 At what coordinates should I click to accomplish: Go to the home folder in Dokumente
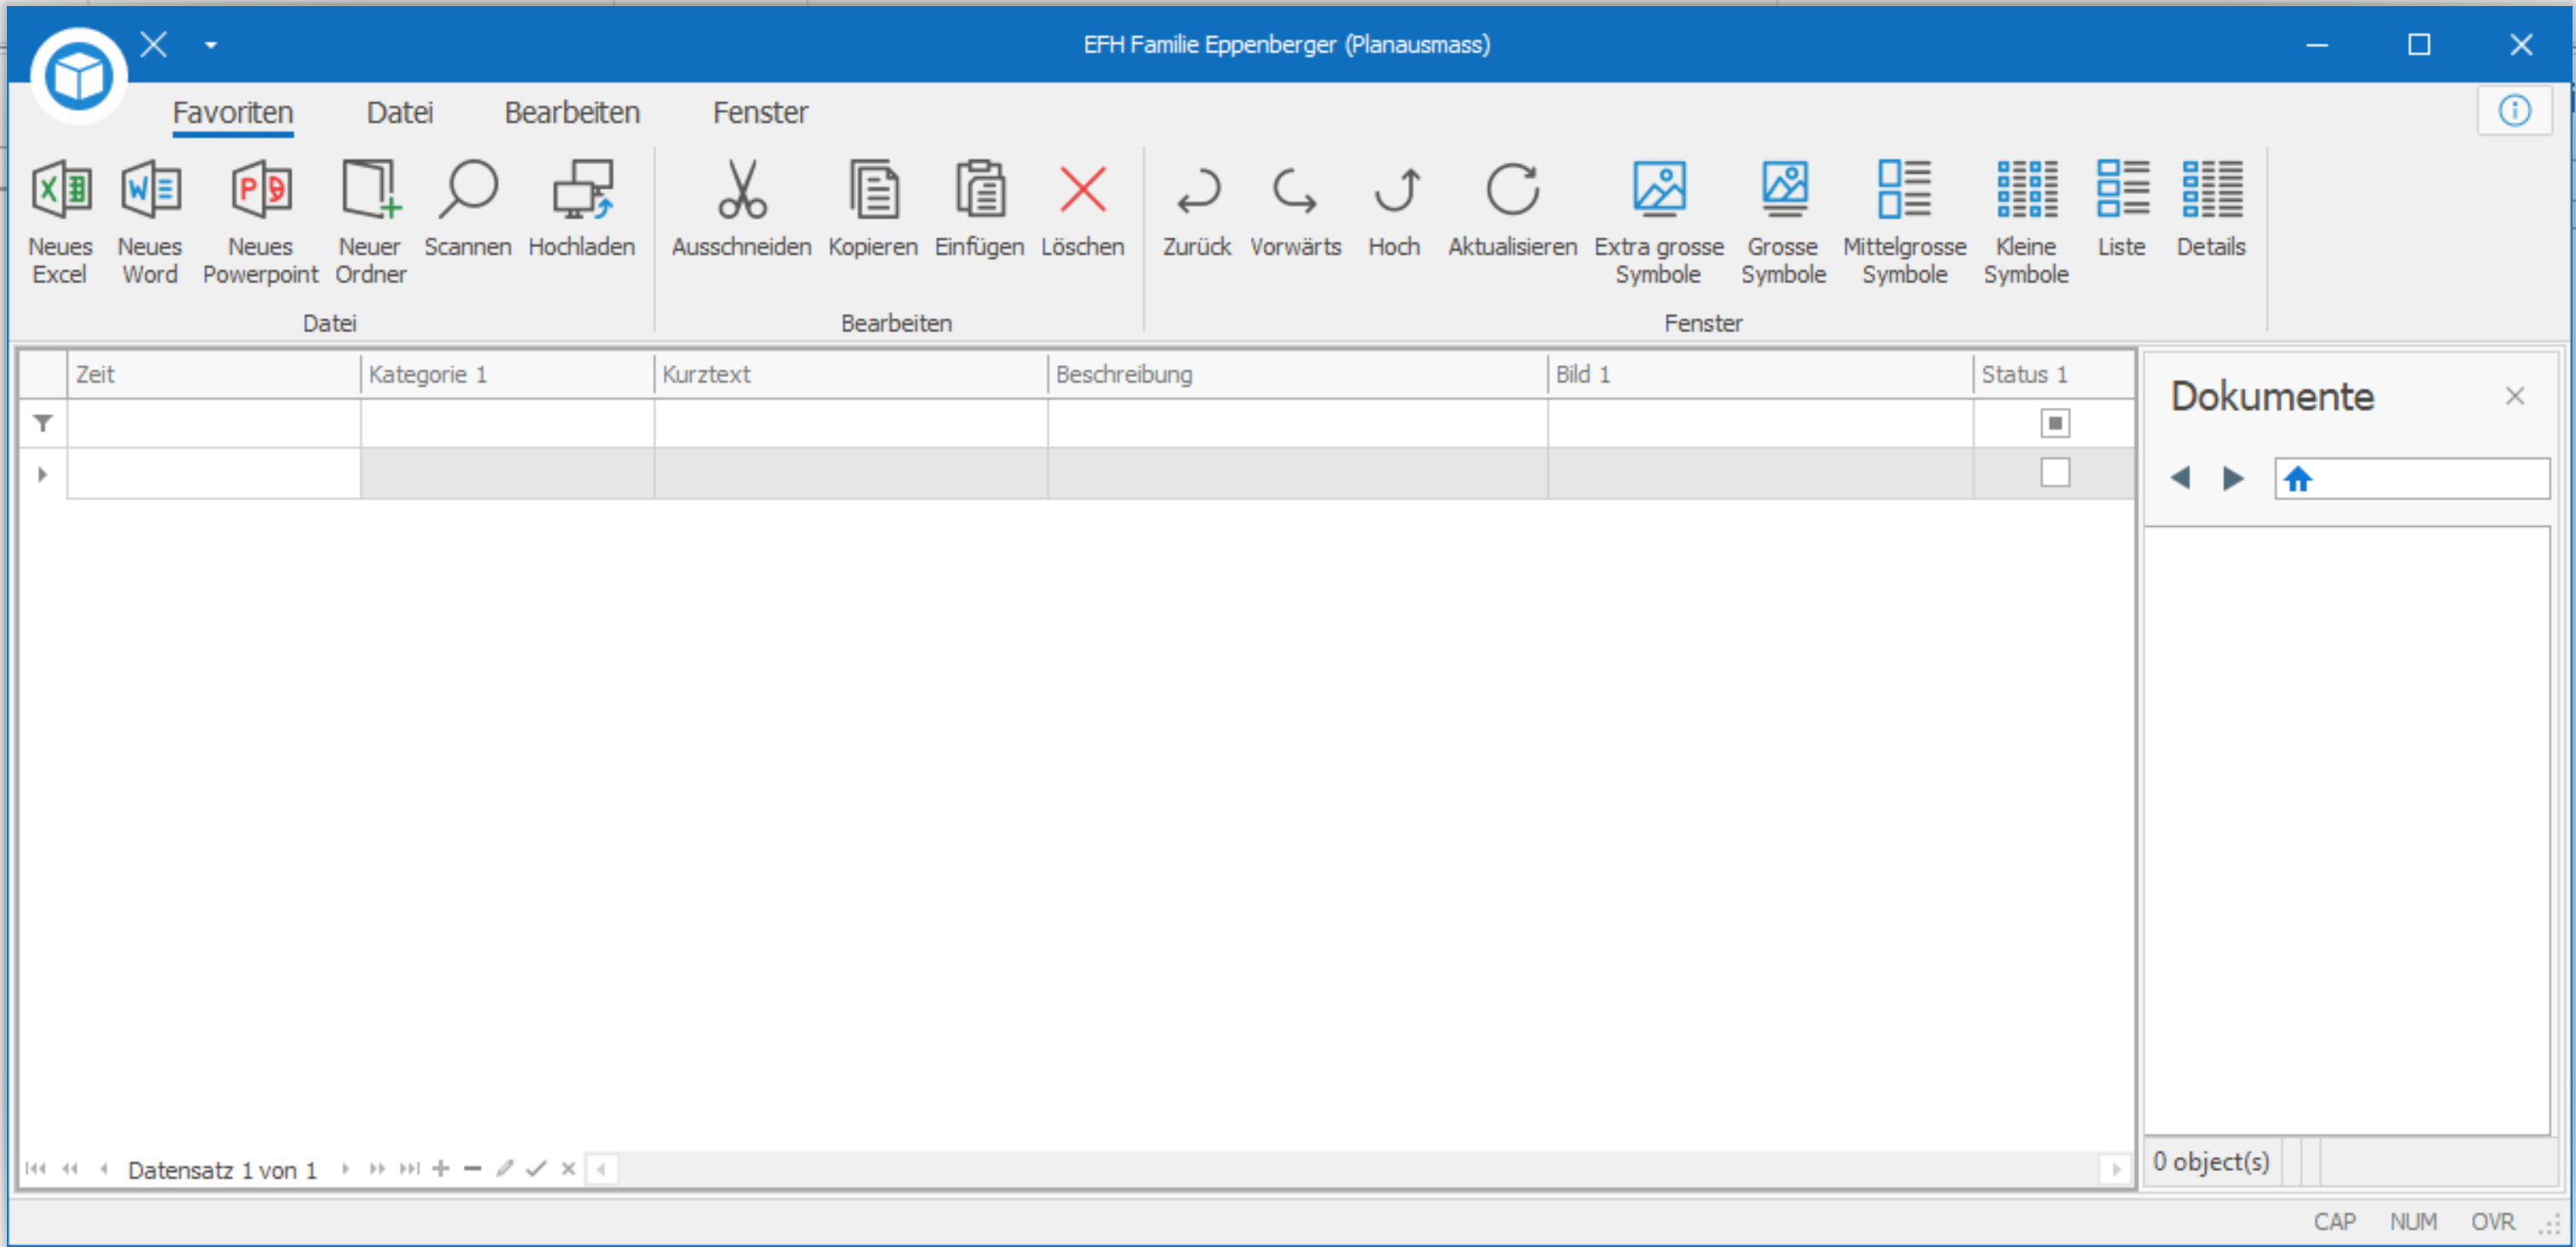(2297, 479)
